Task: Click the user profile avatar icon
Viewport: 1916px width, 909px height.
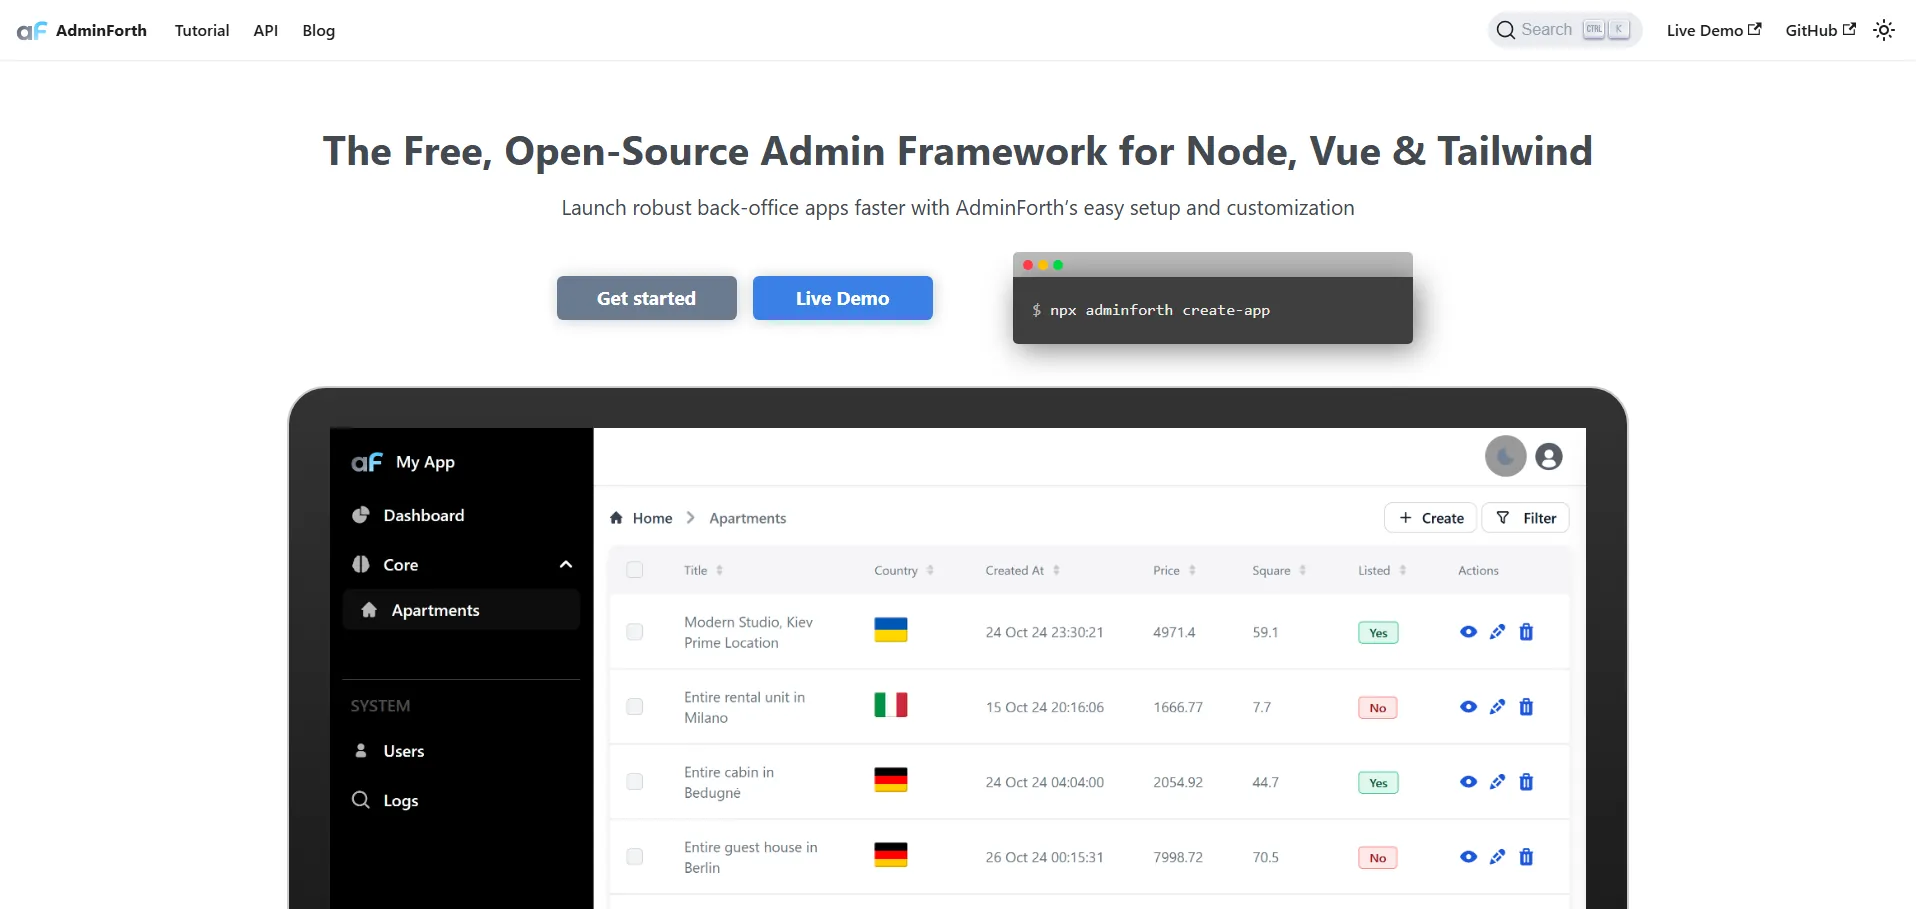Action: click(1548, 457)
